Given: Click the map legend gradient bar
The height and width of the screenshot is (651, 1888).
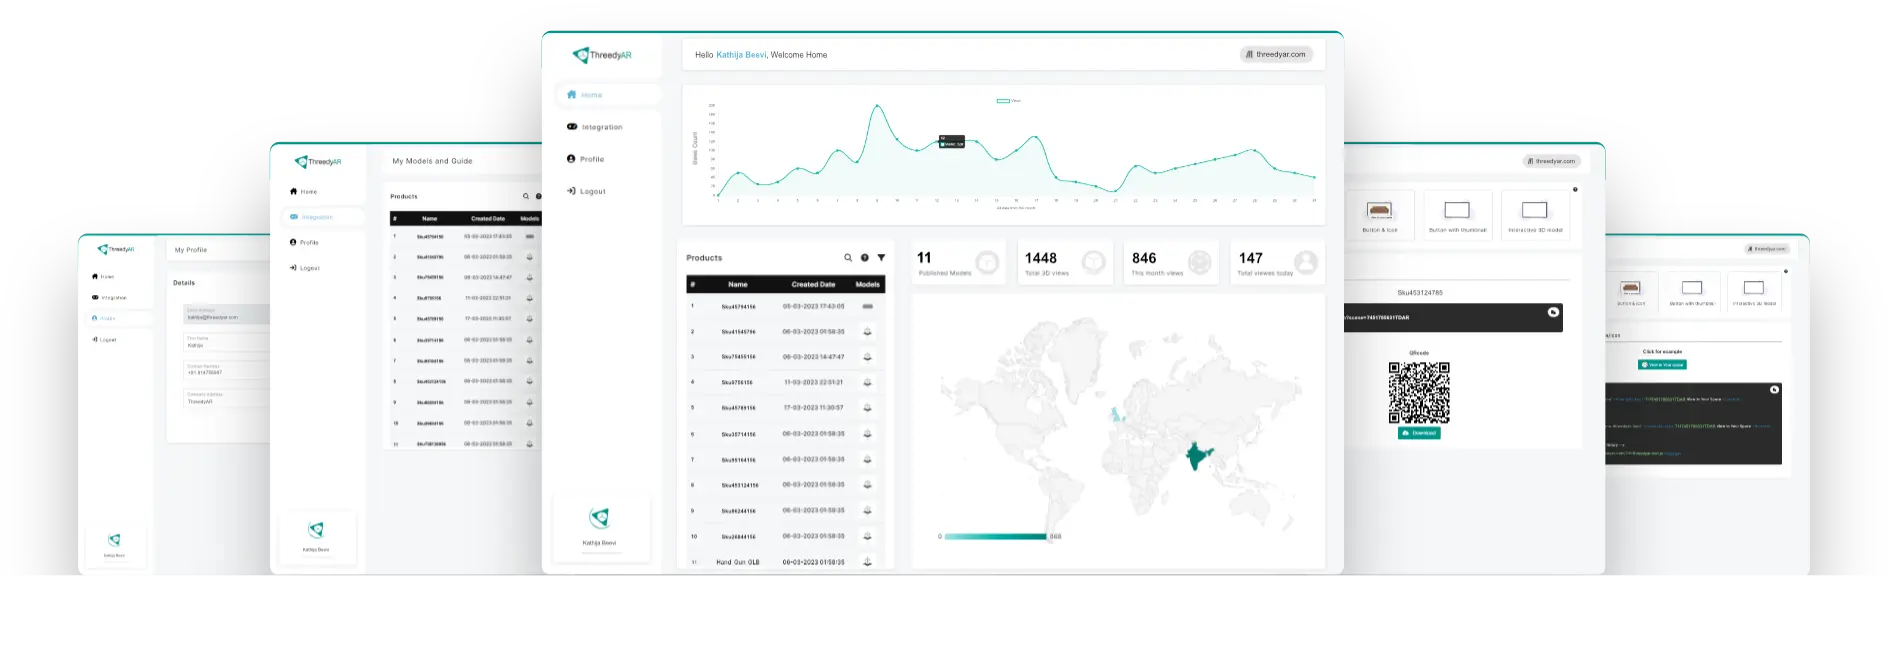Looking at the screenshot, I should point(996,536).
